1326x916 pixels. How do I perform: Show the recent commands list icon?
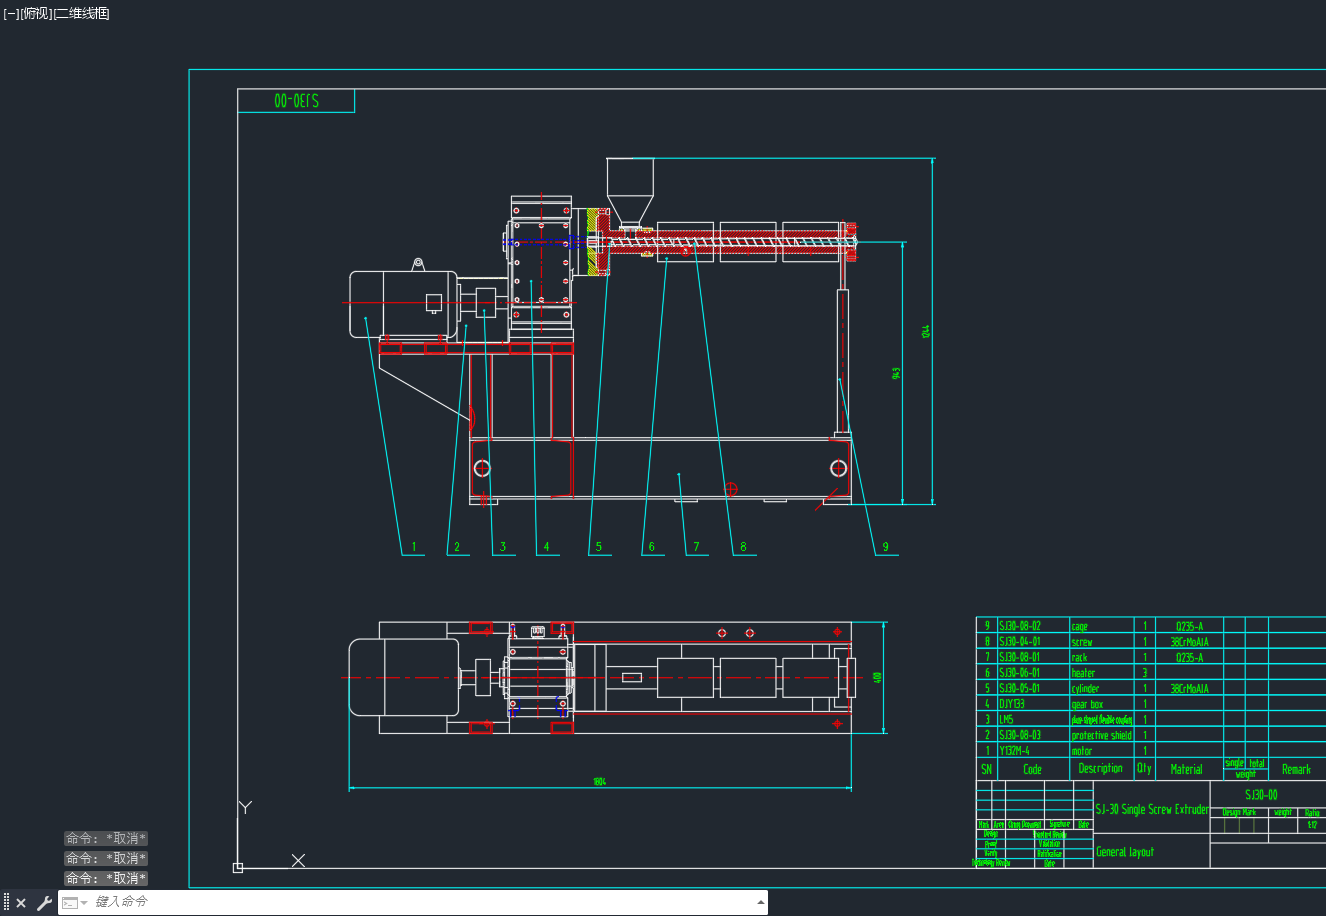coord(70,903)
